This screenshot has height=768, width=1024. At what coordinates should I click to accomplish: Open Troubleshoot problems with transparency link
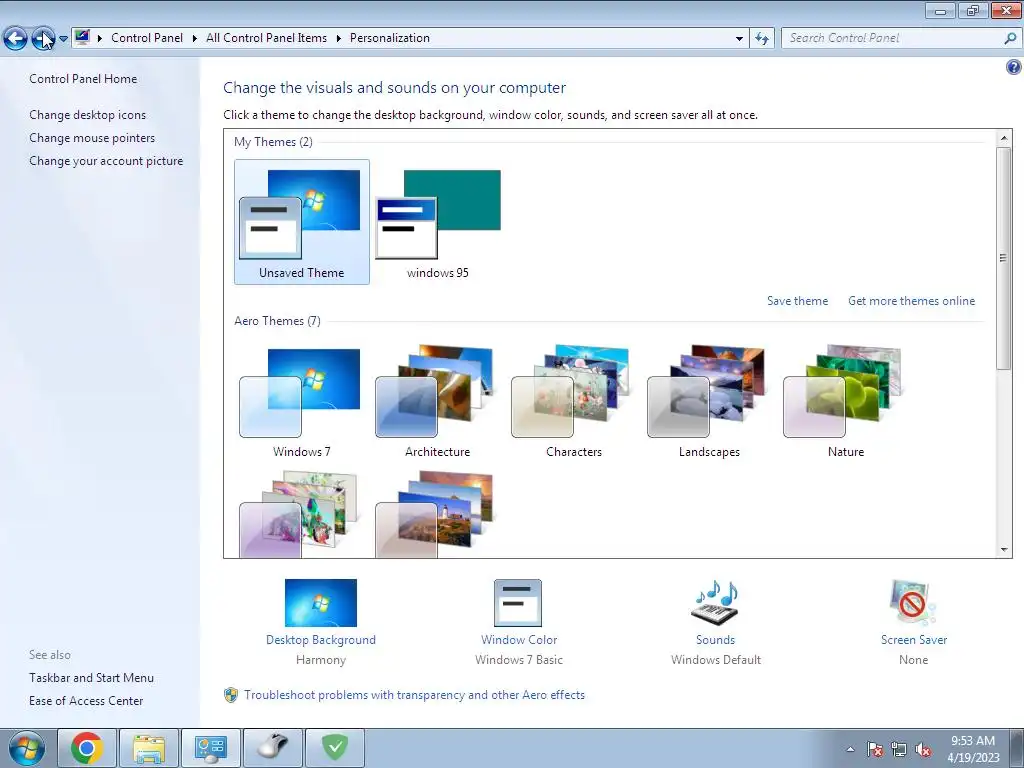pos(414,695)
